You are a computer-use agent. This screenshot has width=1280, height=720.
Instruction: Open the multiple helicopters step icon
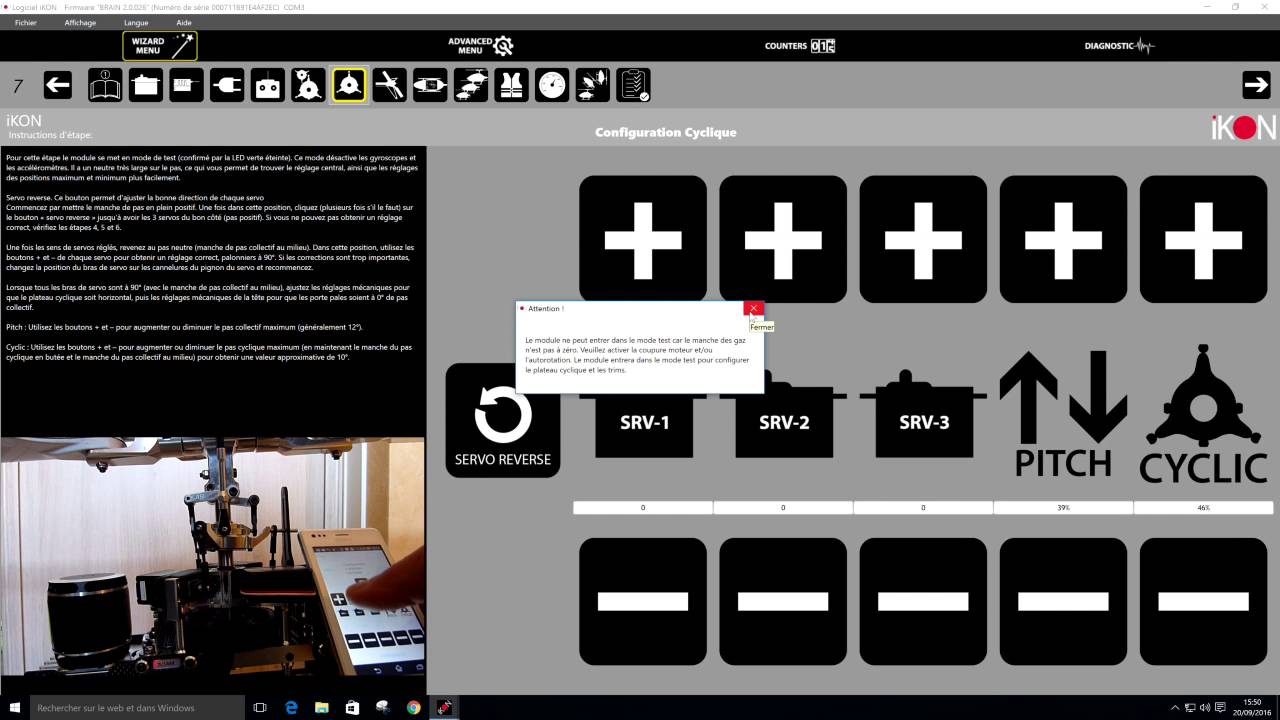471,86
